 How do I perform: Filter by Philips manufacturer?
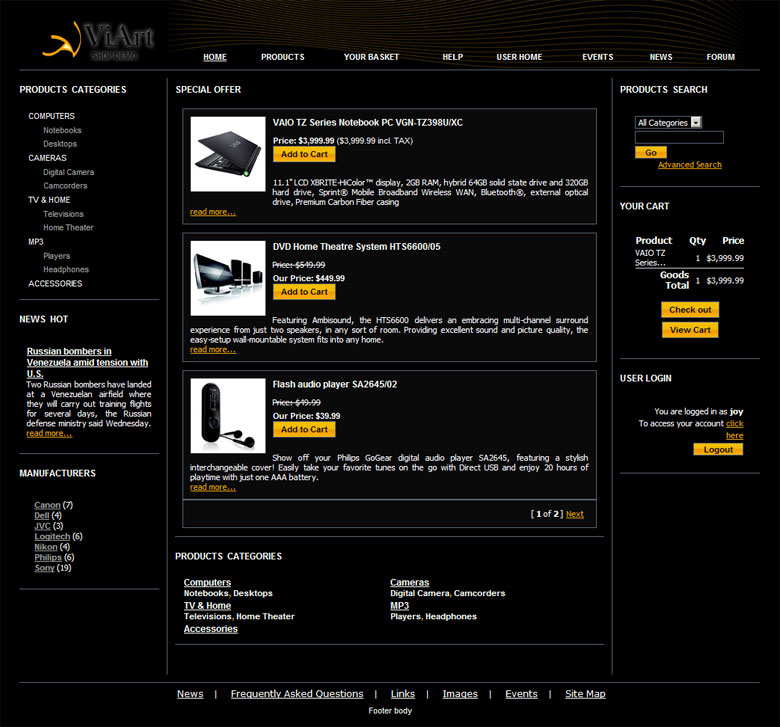[x=48, y=557]
